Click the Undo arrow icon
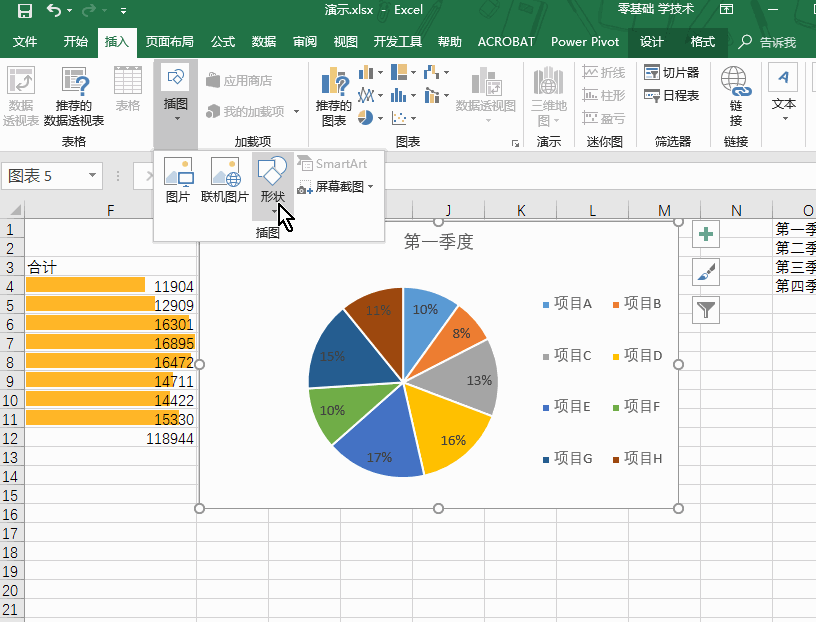Viewport: 816px width, 622px height. pos(54,10)
